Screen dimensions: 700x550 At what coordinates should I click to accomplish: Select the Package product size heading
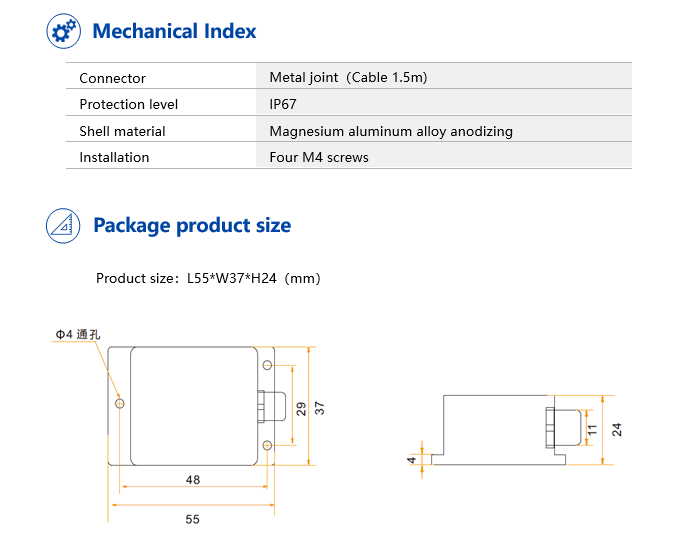pos(192,225)
